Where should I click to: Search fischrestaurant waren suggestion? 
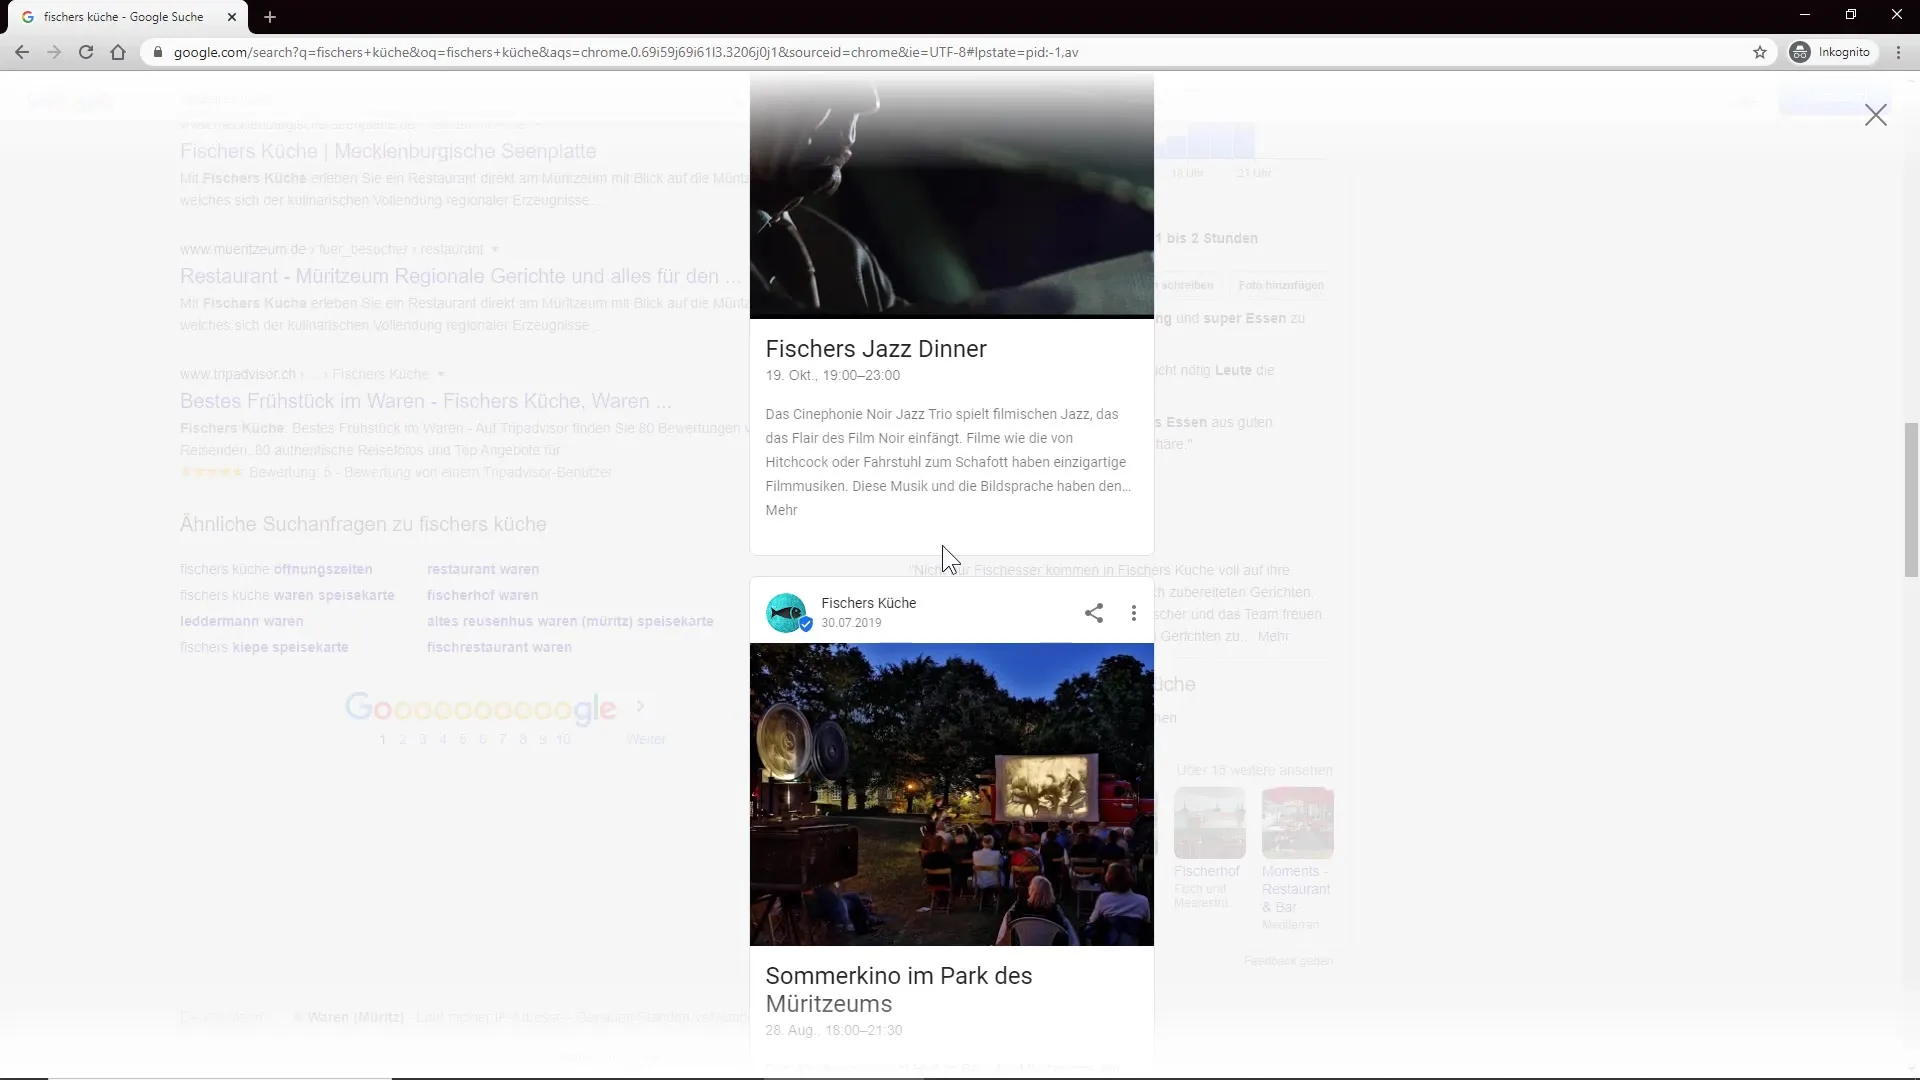(499, 647)
